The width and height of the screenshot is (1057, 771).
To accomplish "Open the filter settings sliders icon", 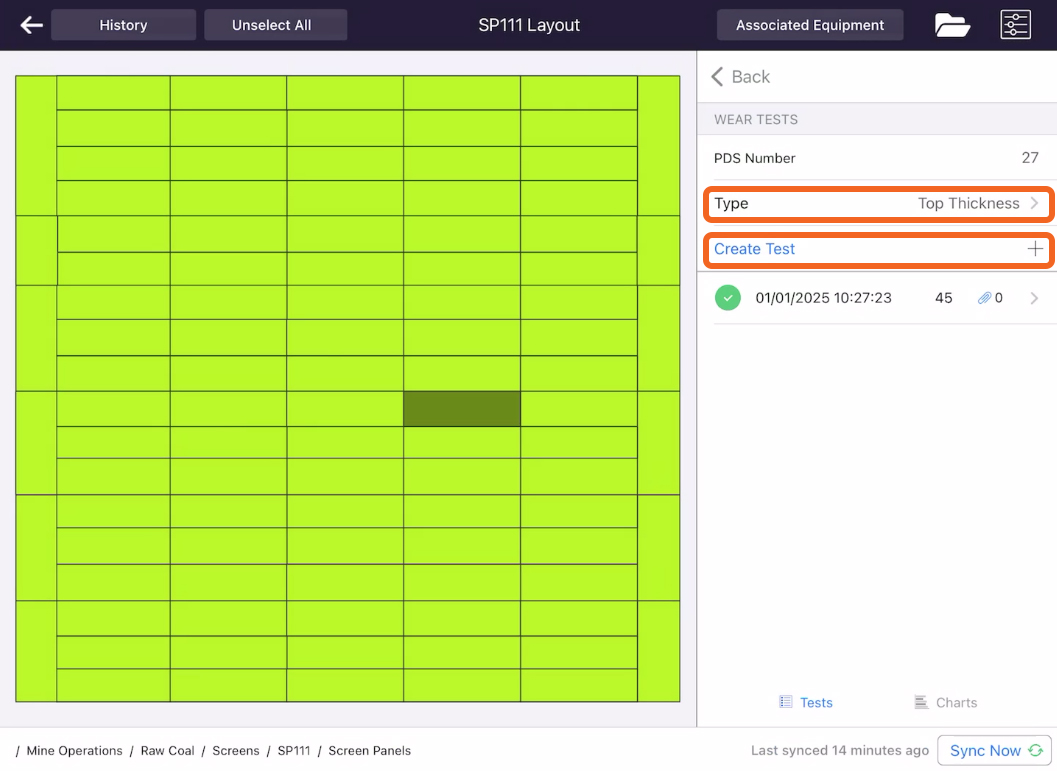I will (1015, 25).
